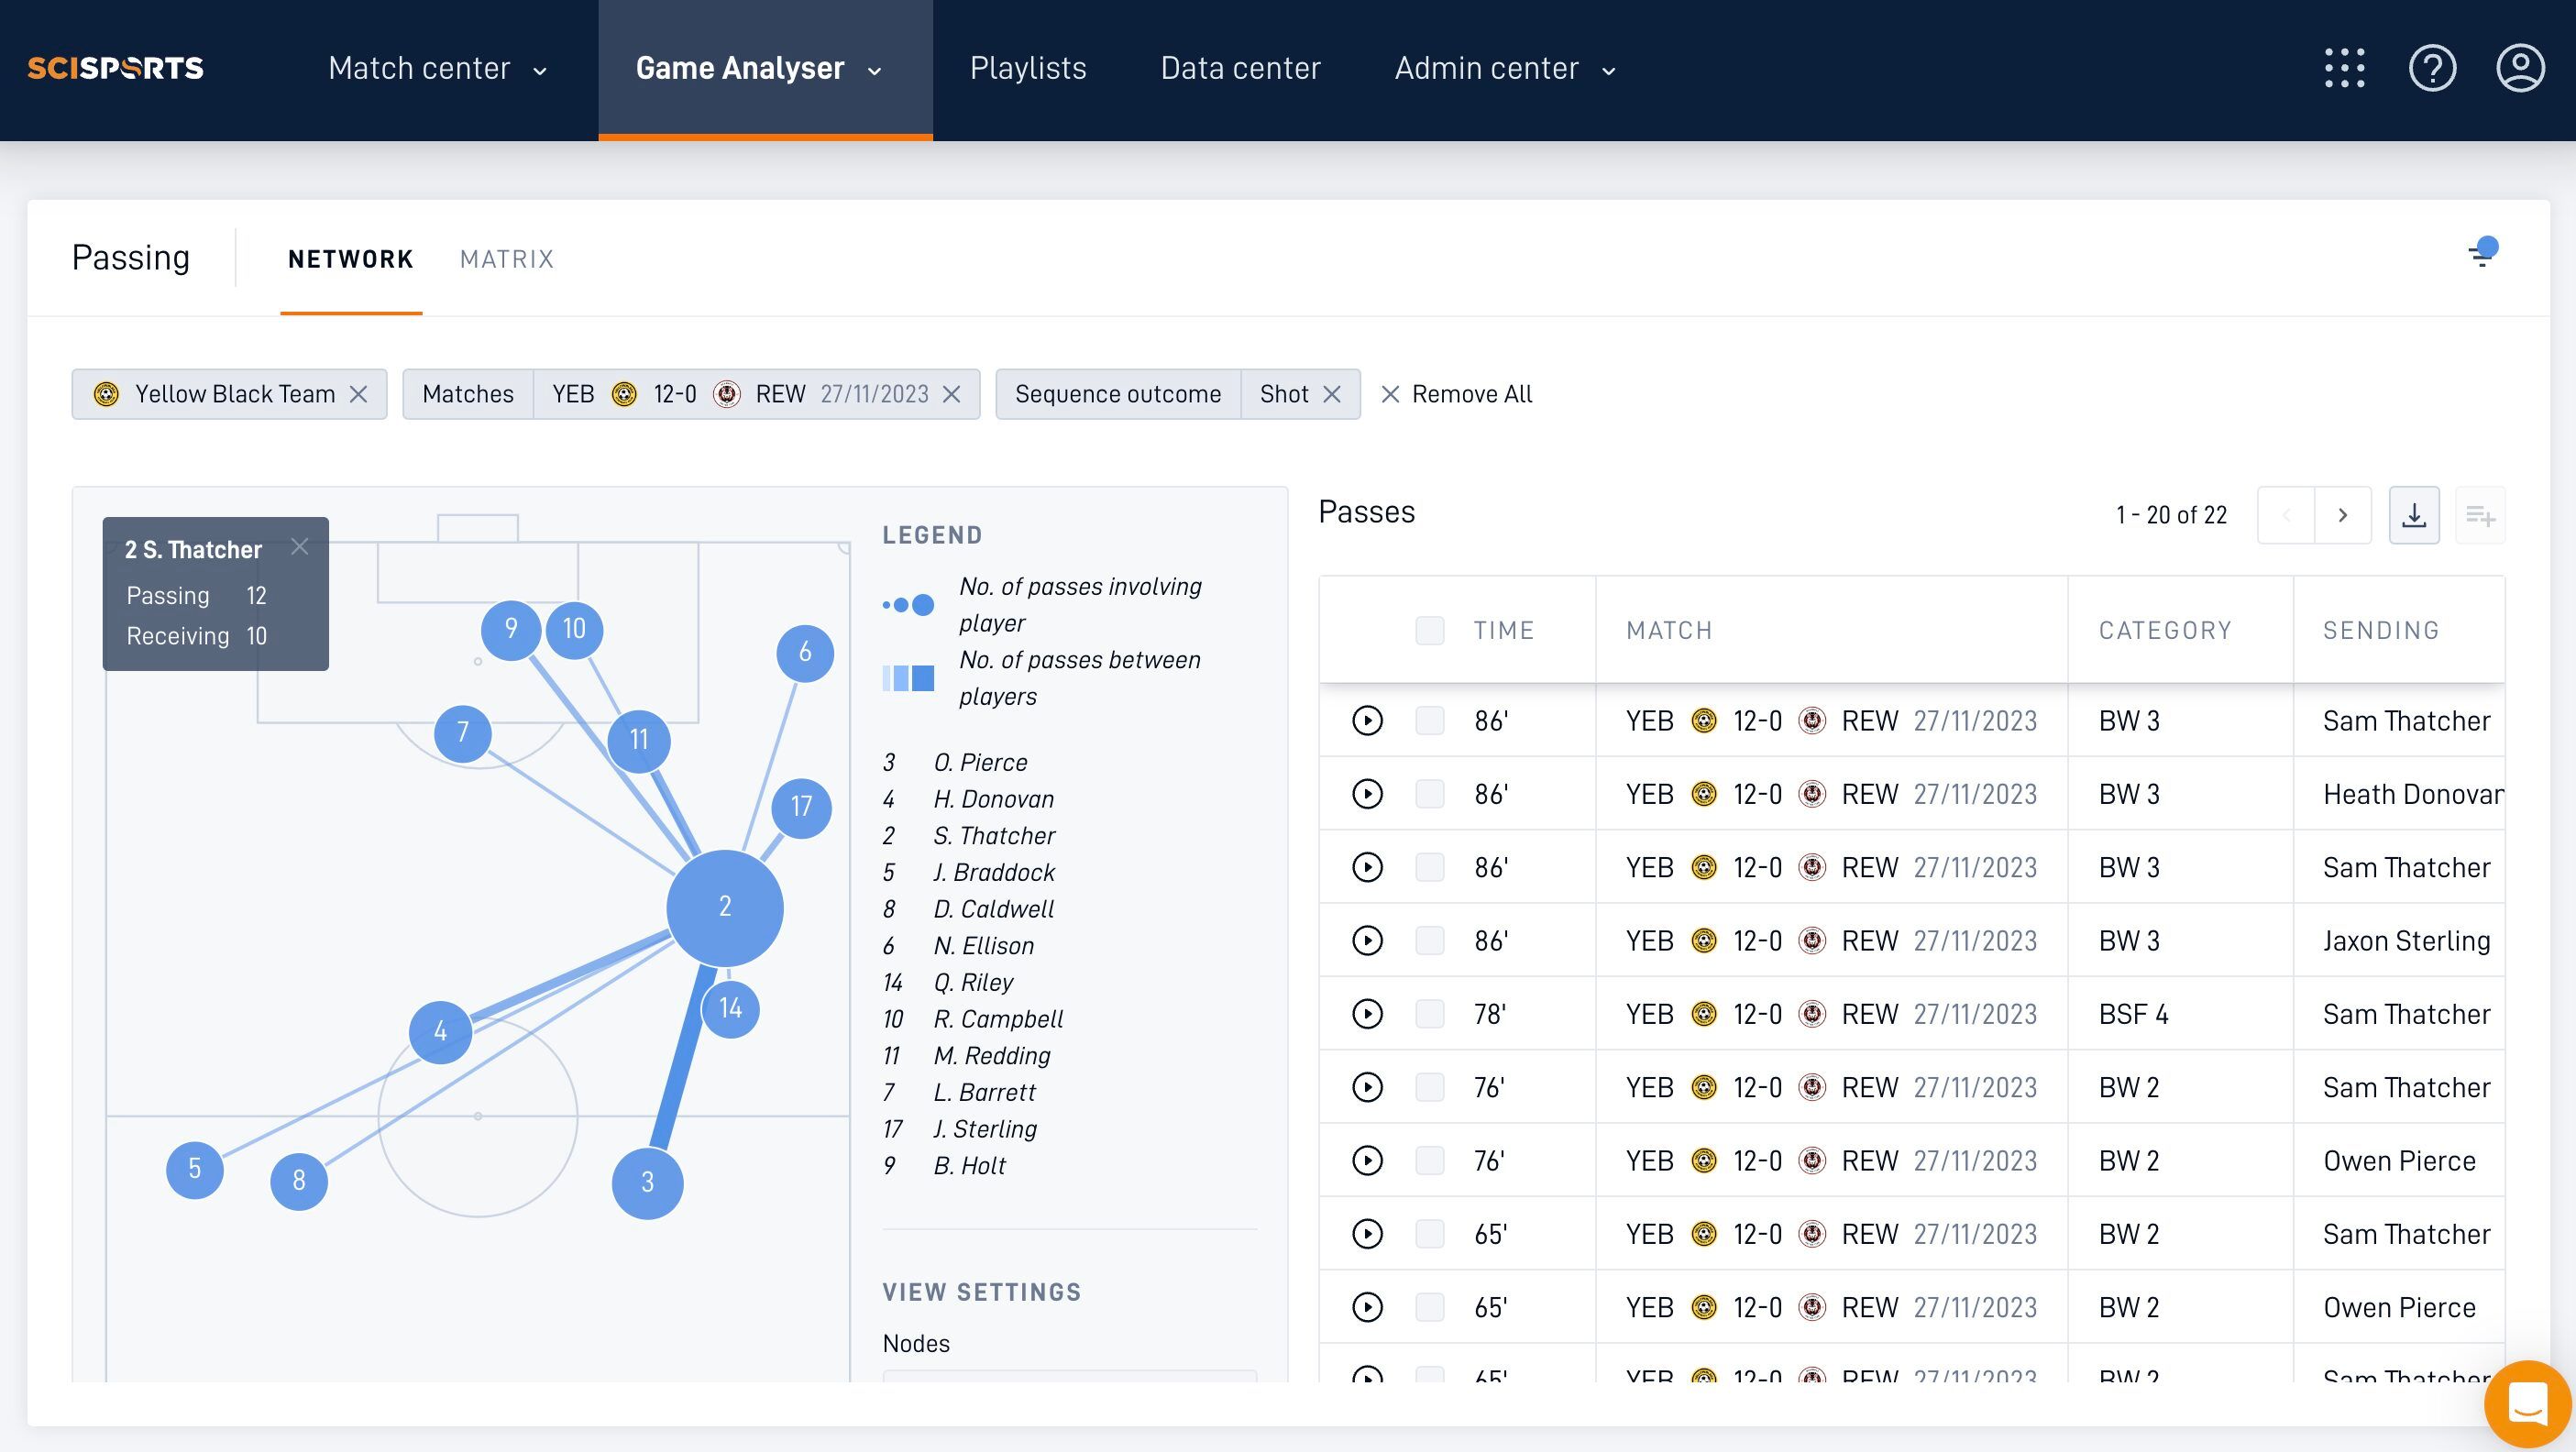Play the 86' Jaxon Sterling pass clip
The height and width of the screenshot is (1452, 2576).
click(x=1367, y=940)
